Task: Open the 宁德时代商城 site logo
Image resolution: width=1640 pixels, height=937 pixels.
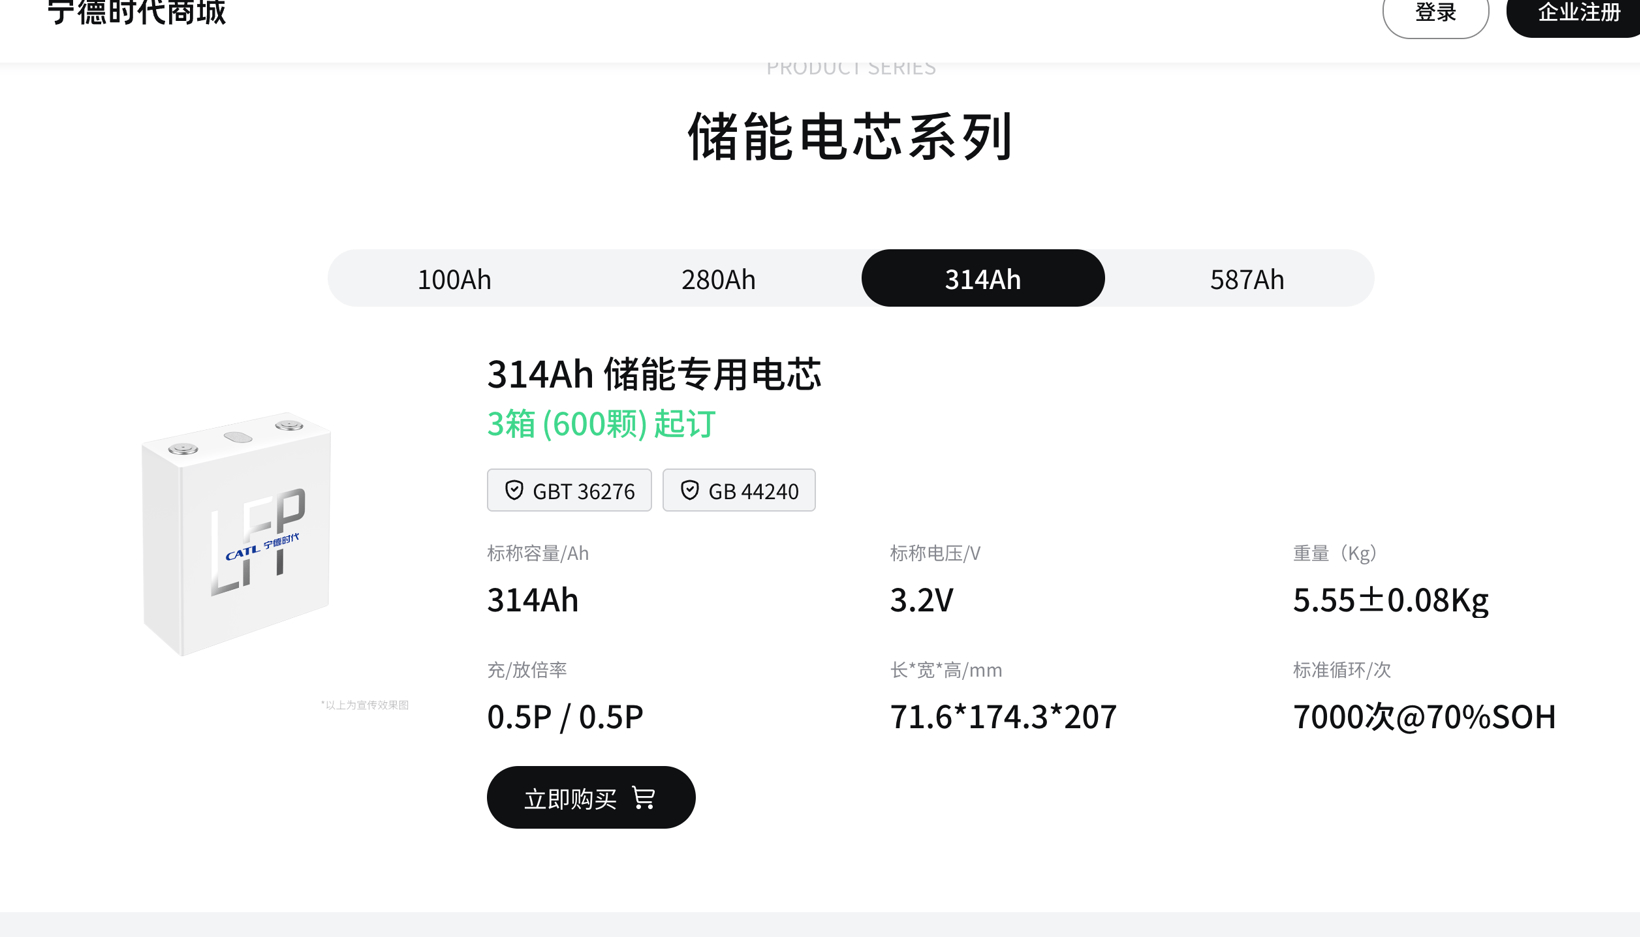Action: click(136, 12)
